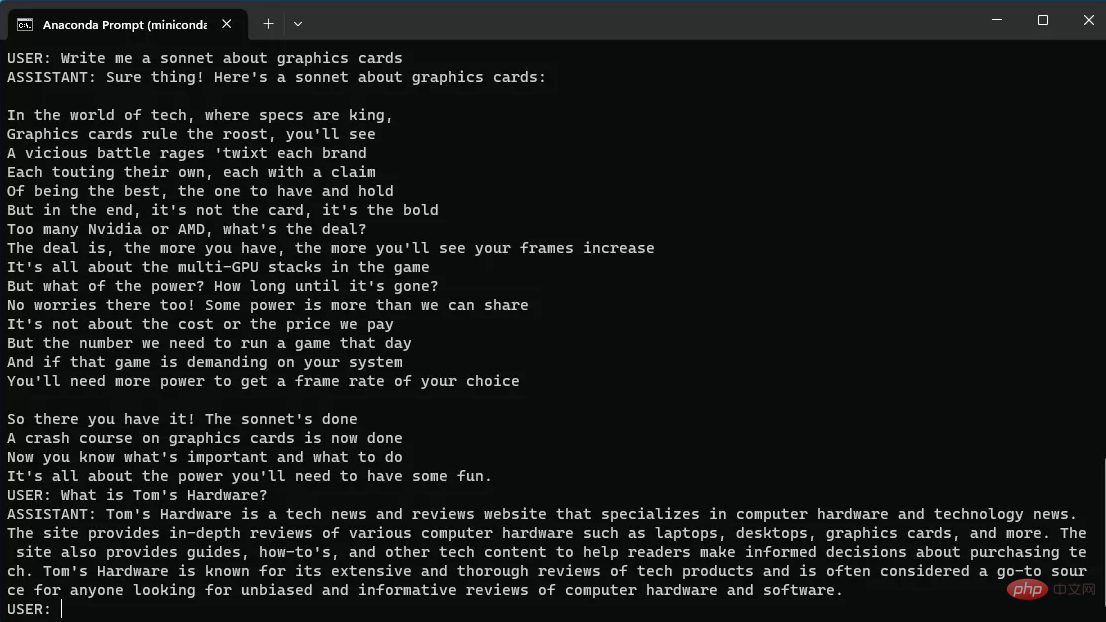Close the Anaconda Prompt tab
The image size is (1106, 622).
pyautogui.click(x=230, y=23)
